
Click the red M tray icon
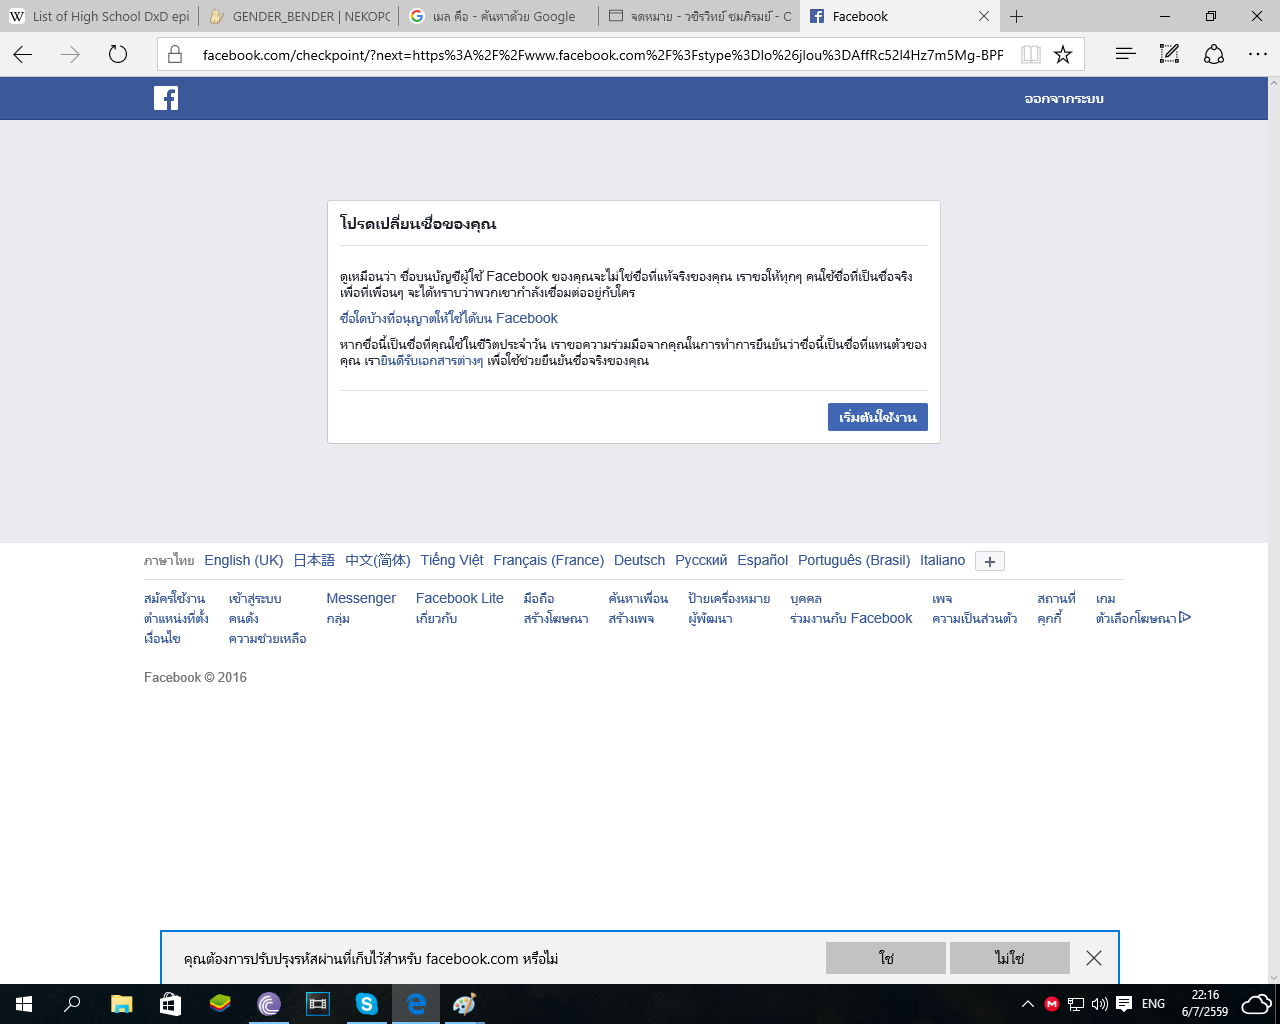point(1052,1004)
